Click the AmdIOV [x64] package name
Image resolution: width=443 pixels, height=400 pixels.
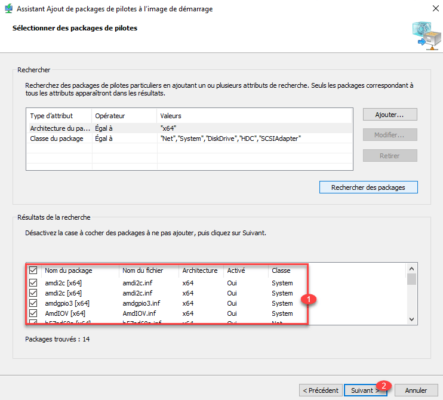(x=65, y=313)
